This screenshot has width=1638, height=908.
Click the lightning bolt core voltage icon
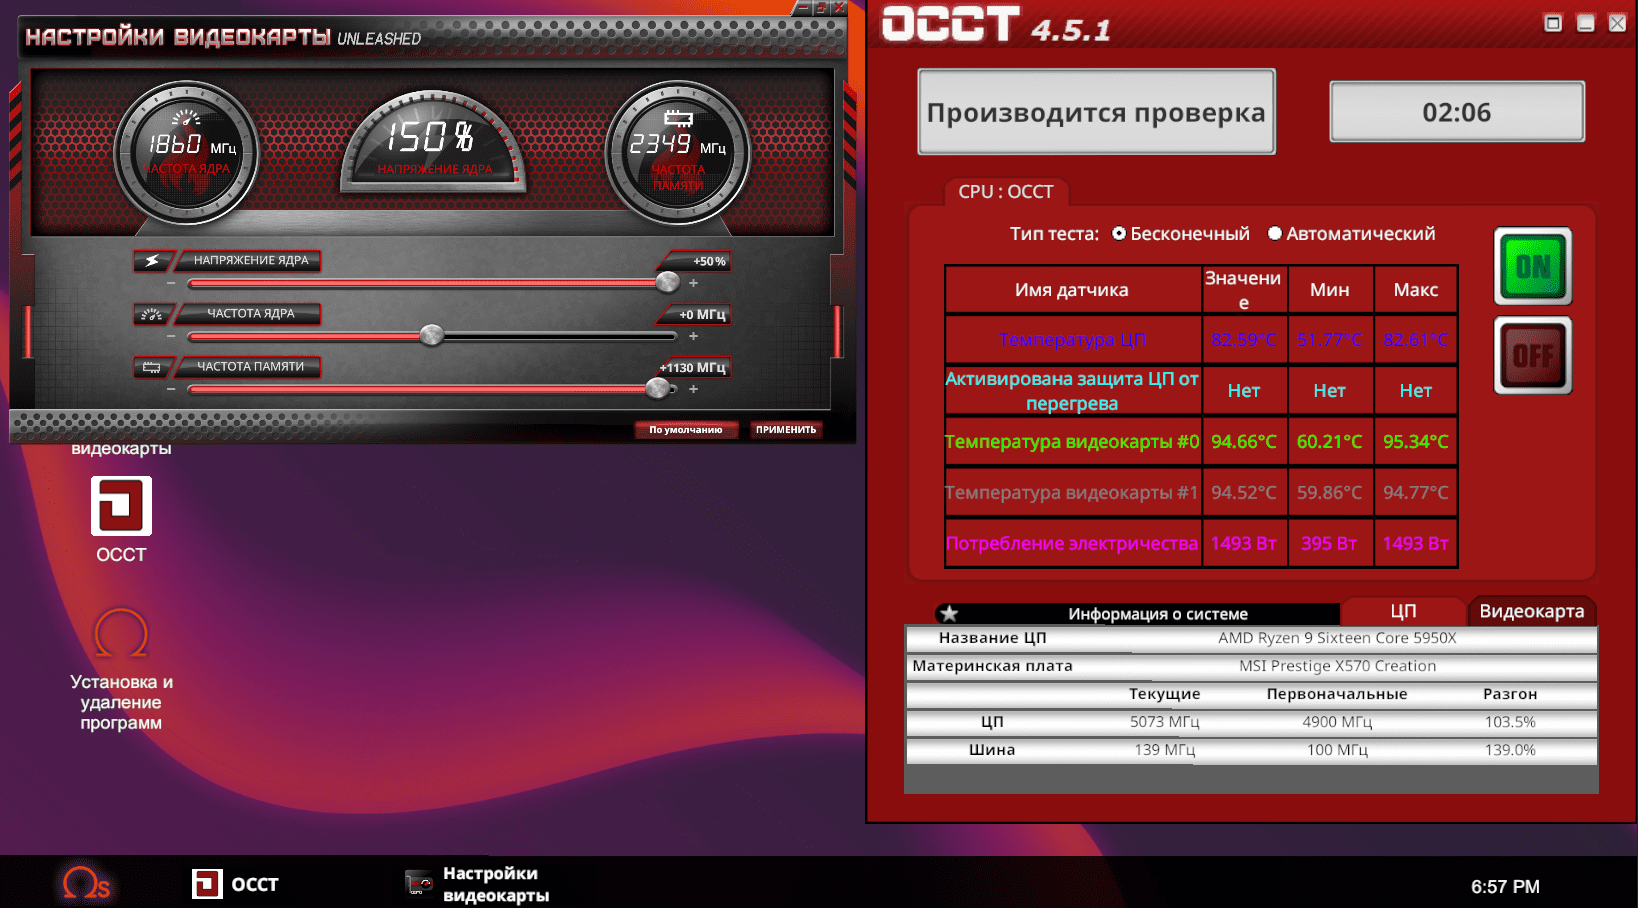[152, 261]
